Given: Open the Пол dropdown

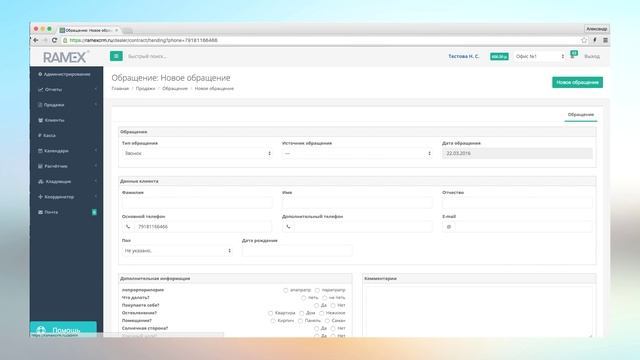Looking at the screenshot, I should pos(177,251).
